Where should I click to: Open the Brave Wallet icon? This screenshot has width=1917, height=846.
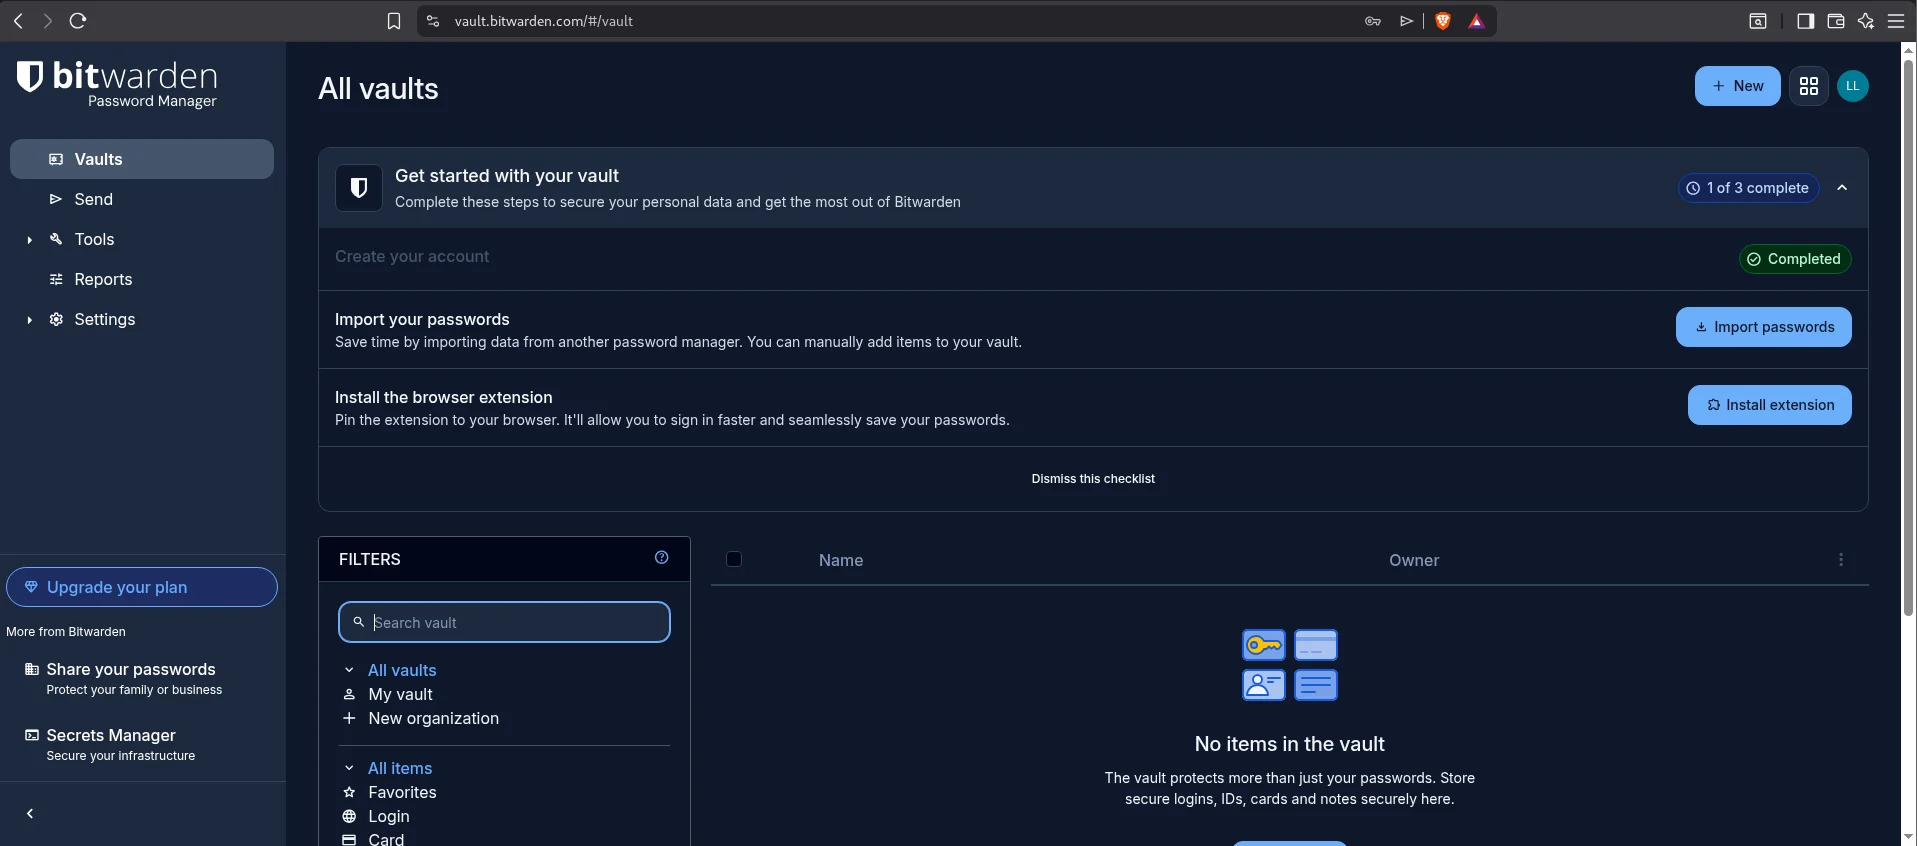pyautogui.click(x=1836, y=21)
